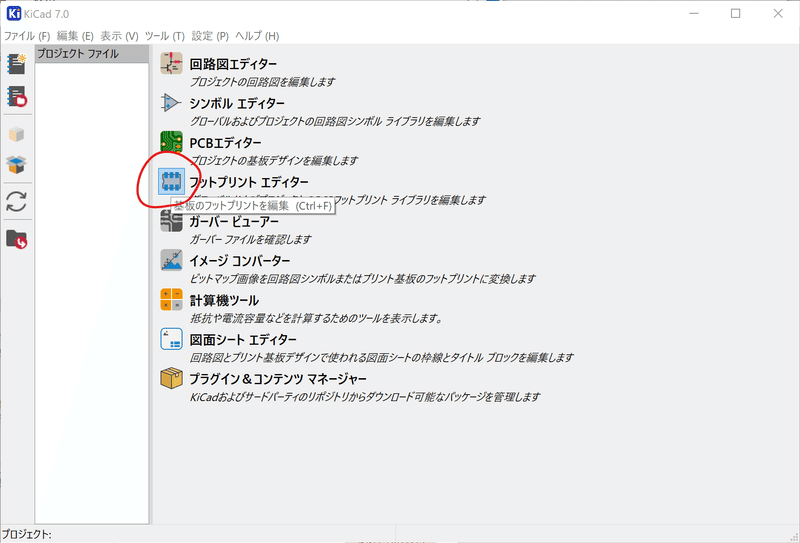Launch the Symbol Editor (シンボル エディター) icon
The height and width of the screenshot is (543, 800).
tap(171, 103)
